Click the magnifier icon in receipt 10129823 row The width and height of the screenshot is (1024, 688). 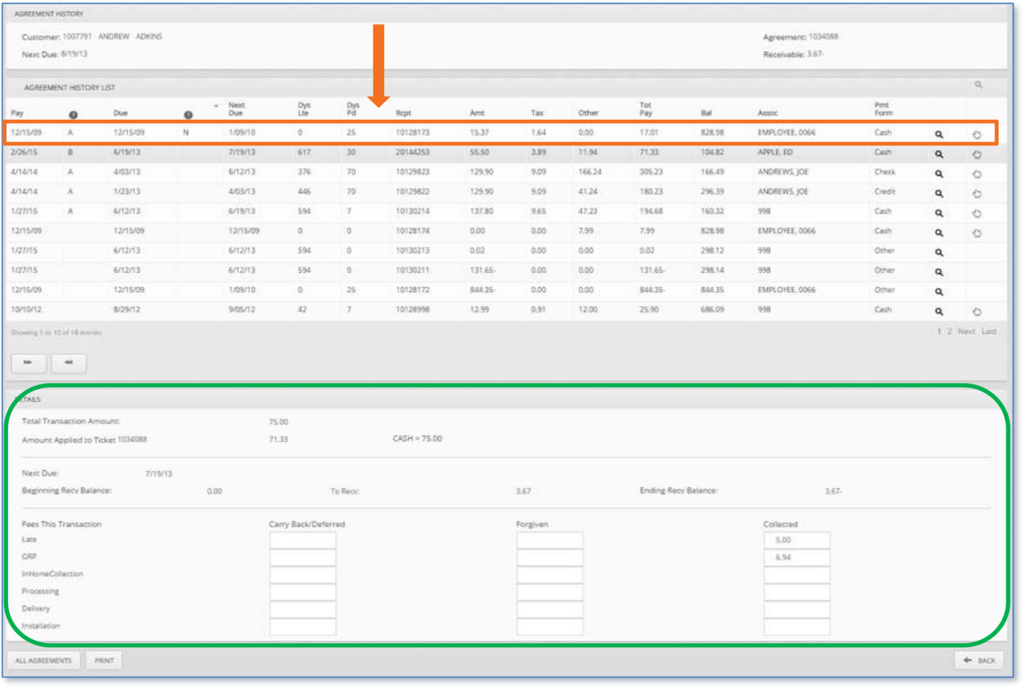tap(938, 173)
